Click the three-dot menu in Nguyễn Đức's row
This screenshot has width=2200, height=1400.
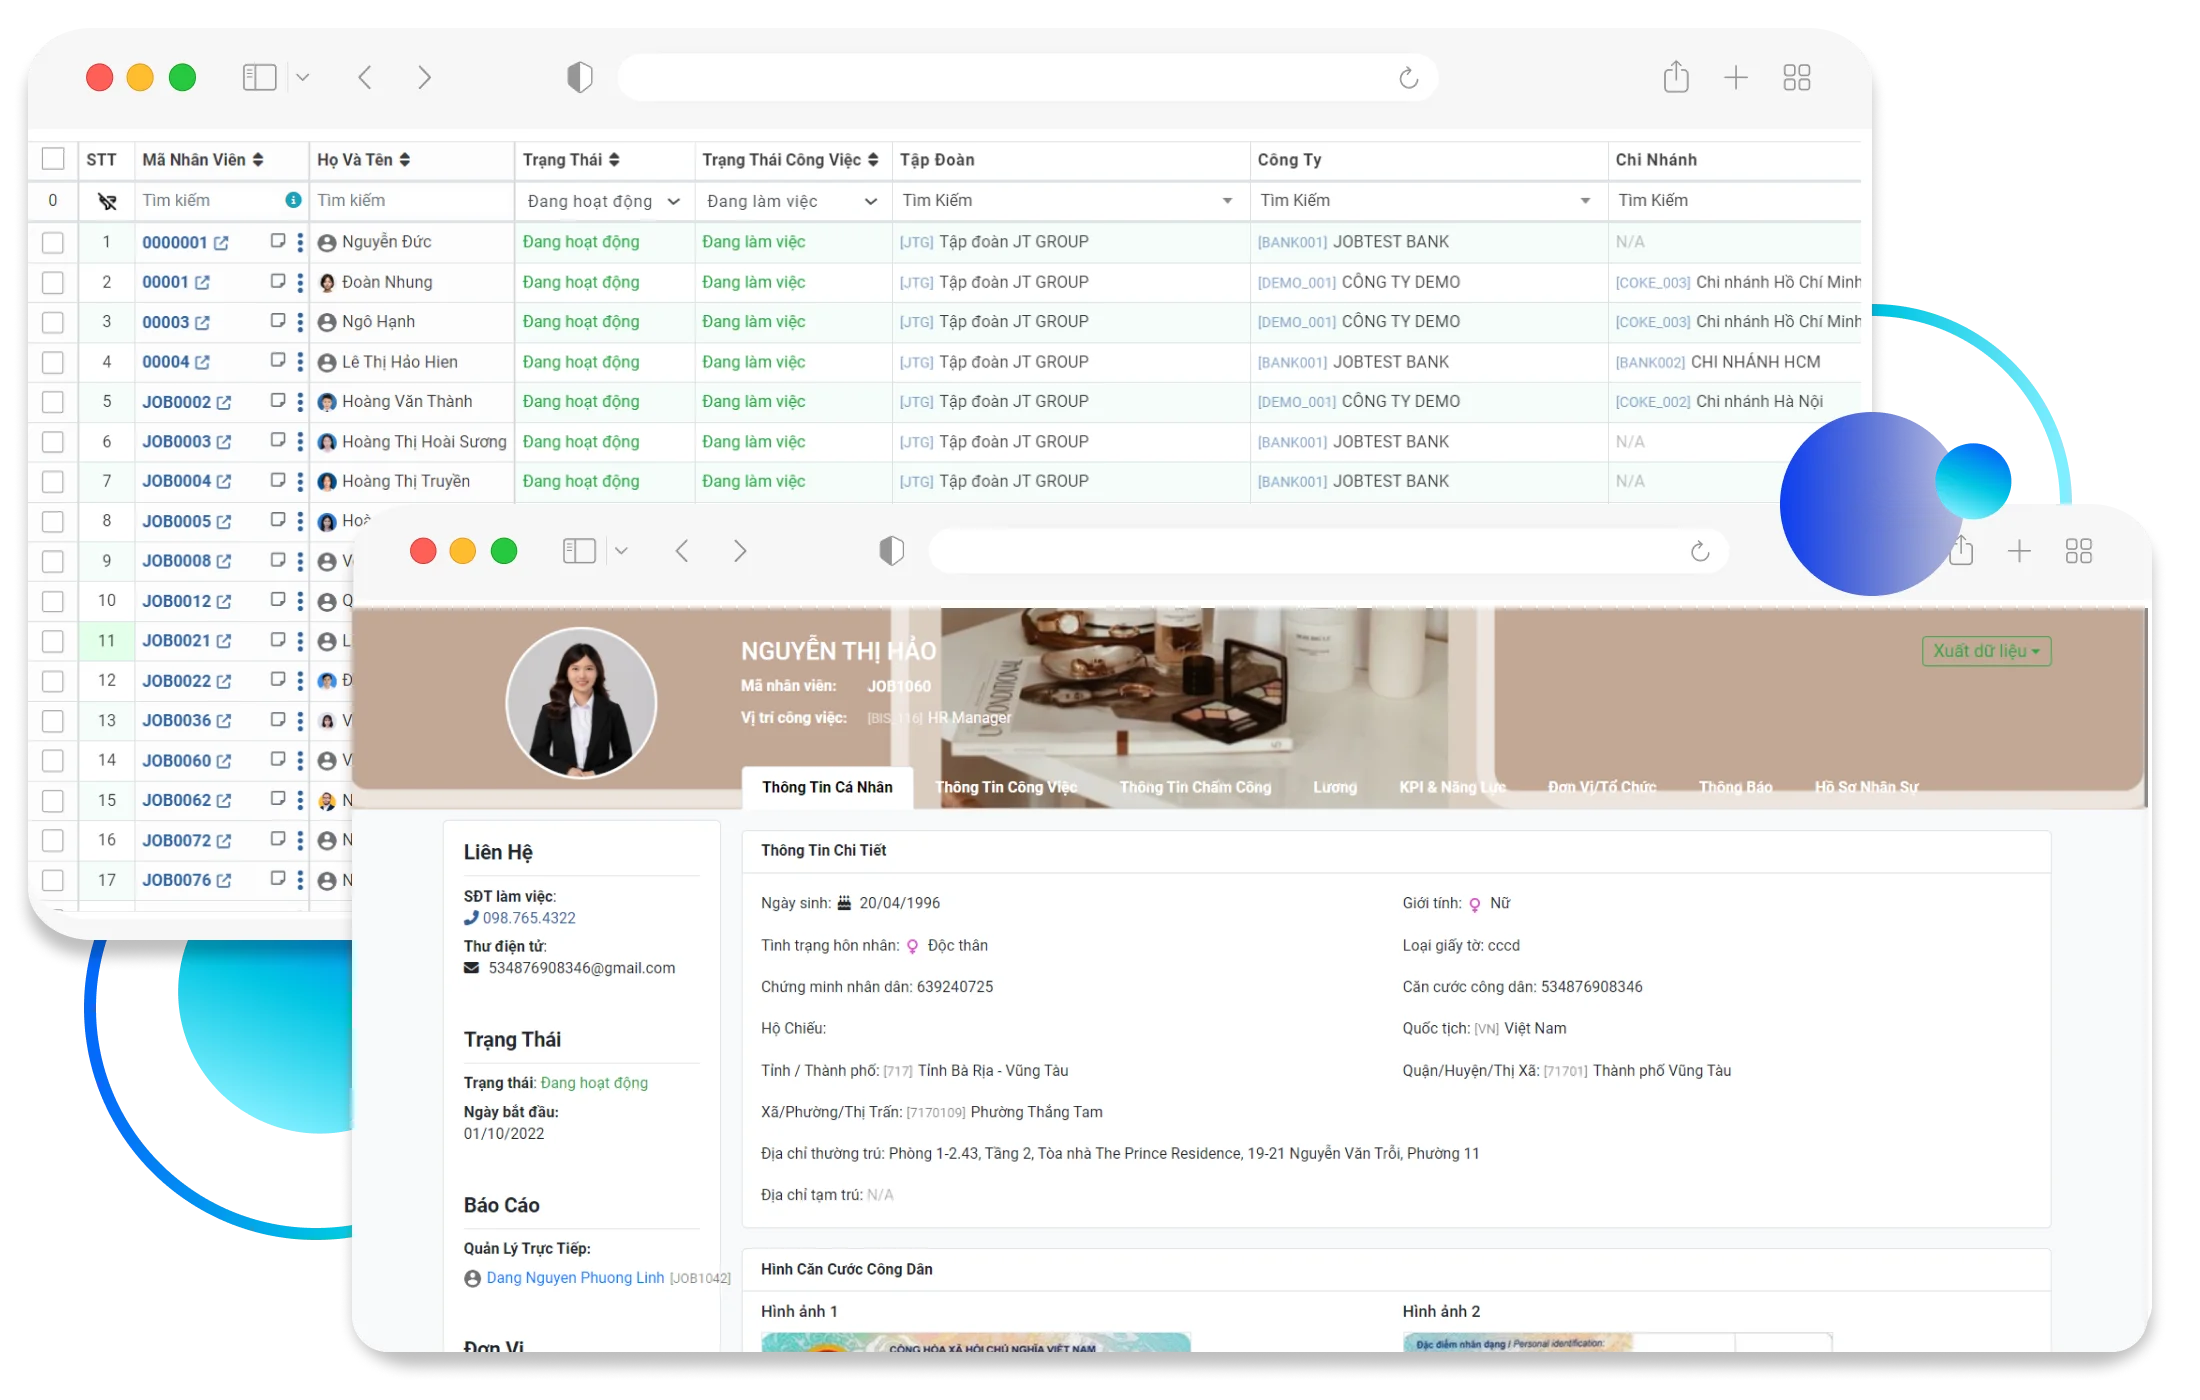tap(300, 242)
